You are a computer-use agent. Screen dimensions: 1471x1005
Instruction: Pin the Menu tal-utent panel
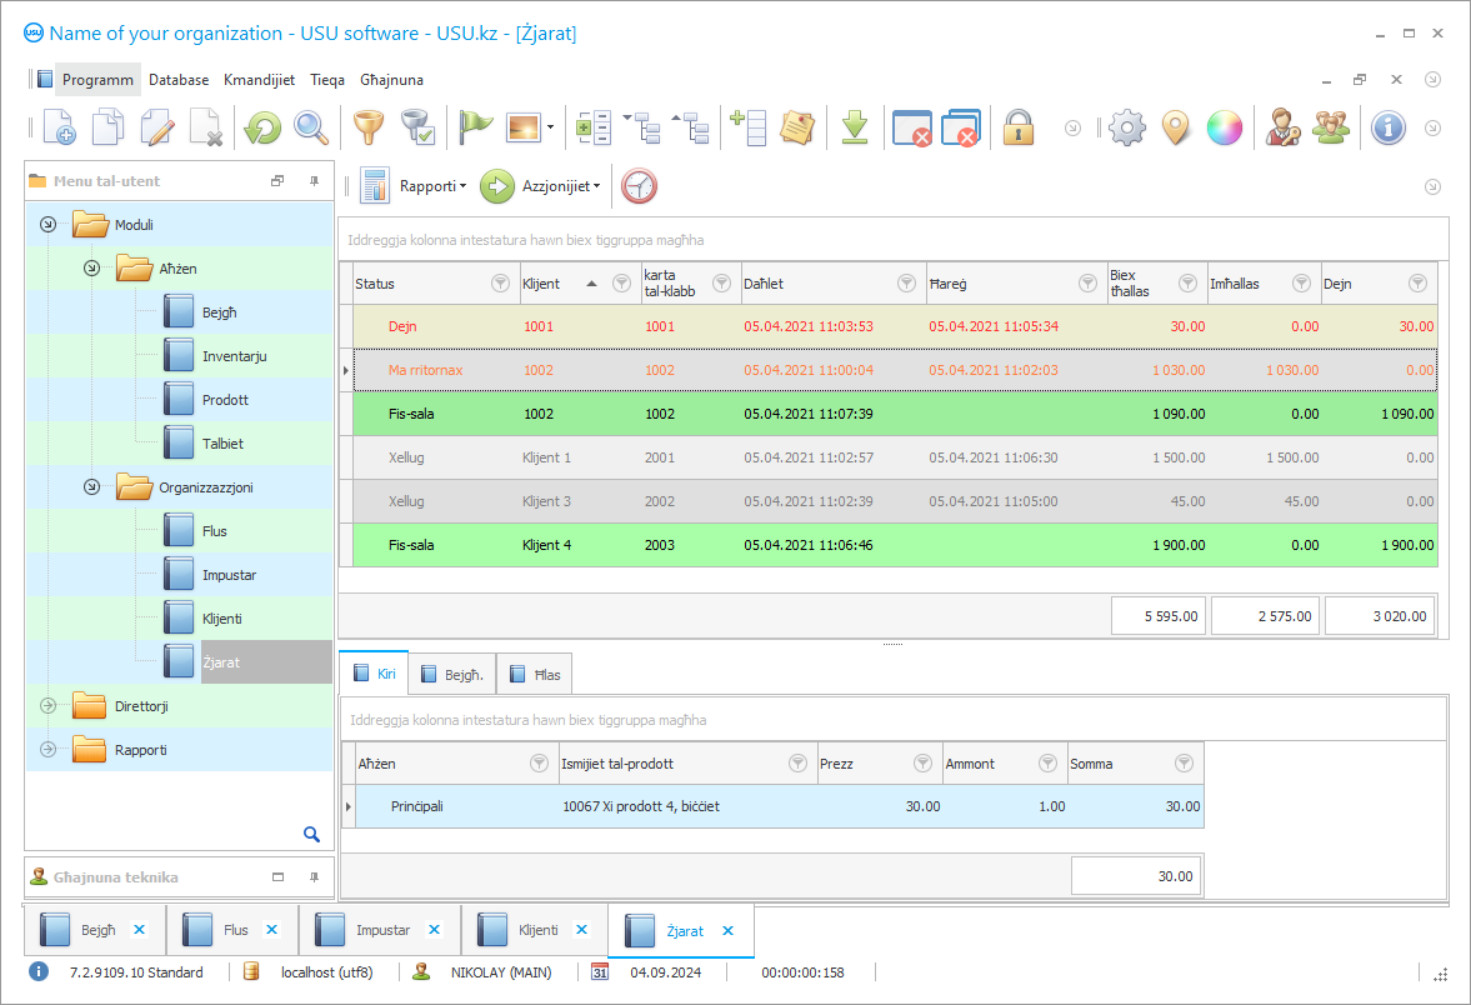(x=314, y=181)
